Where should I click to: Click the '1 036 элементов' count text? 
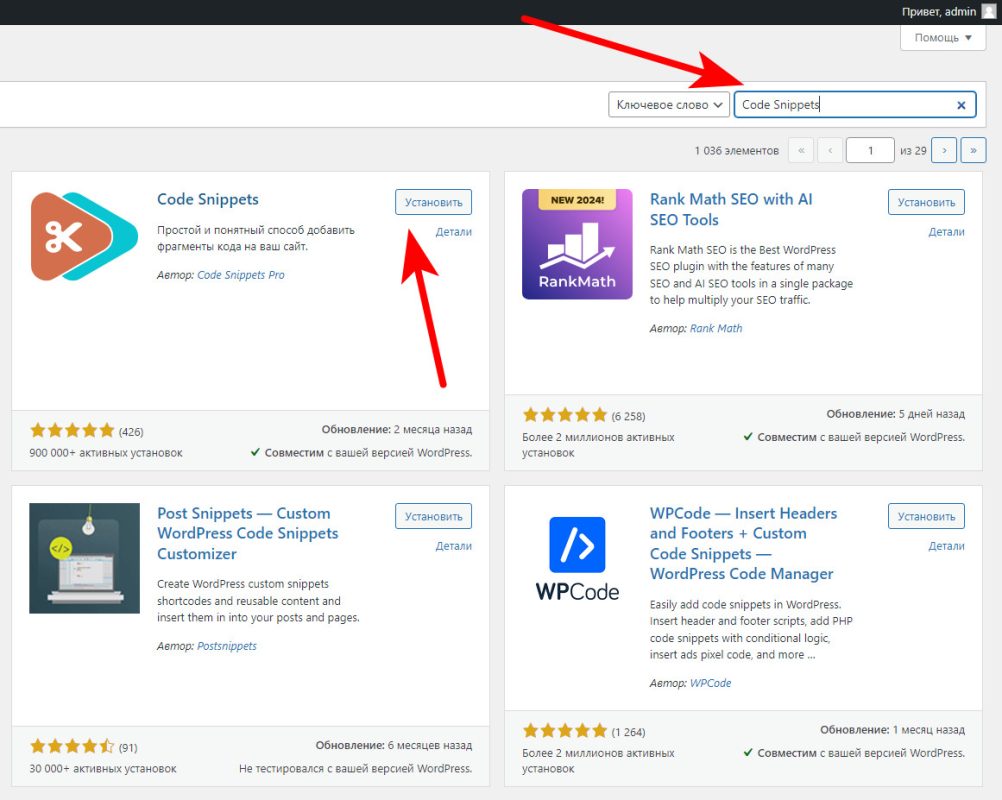tap(737, 151)
